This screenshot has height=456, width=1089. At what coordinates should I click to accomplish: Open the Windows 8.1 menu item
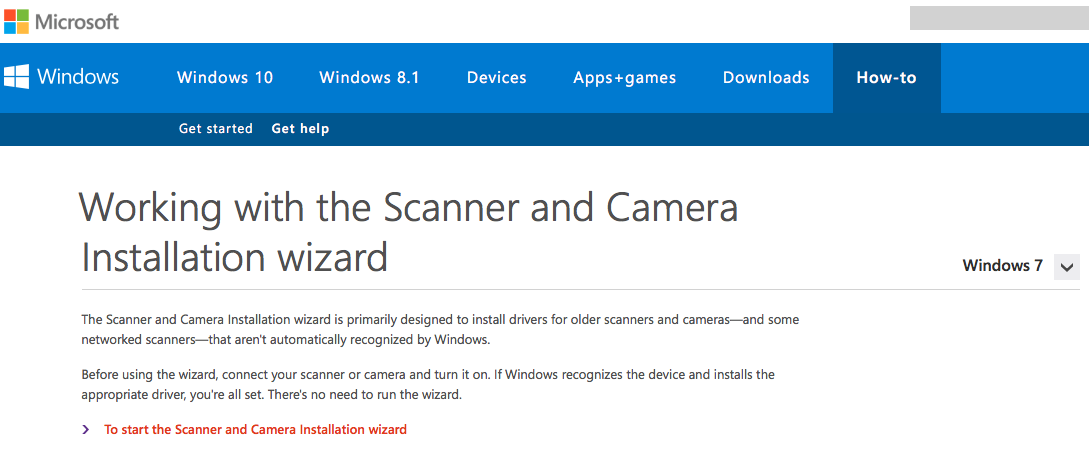(369, 78)
